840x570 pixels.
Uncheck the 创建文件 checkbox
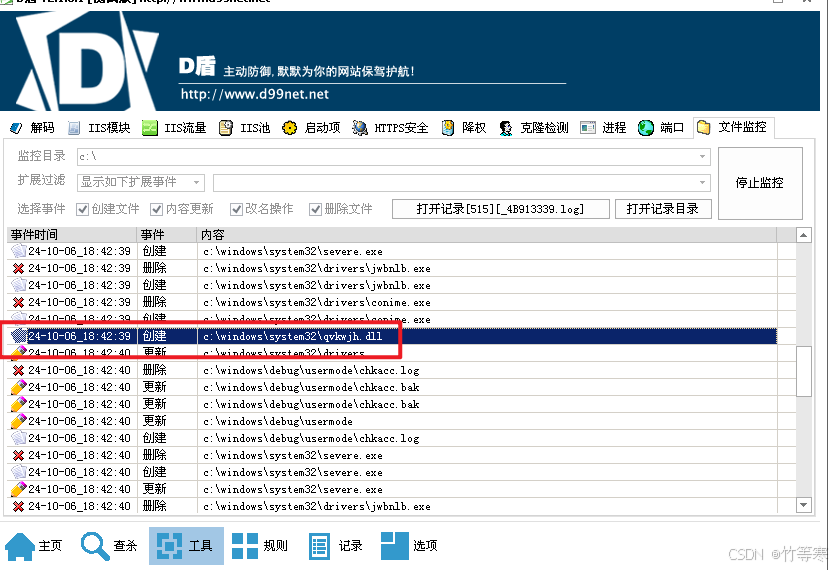[82, 209]
